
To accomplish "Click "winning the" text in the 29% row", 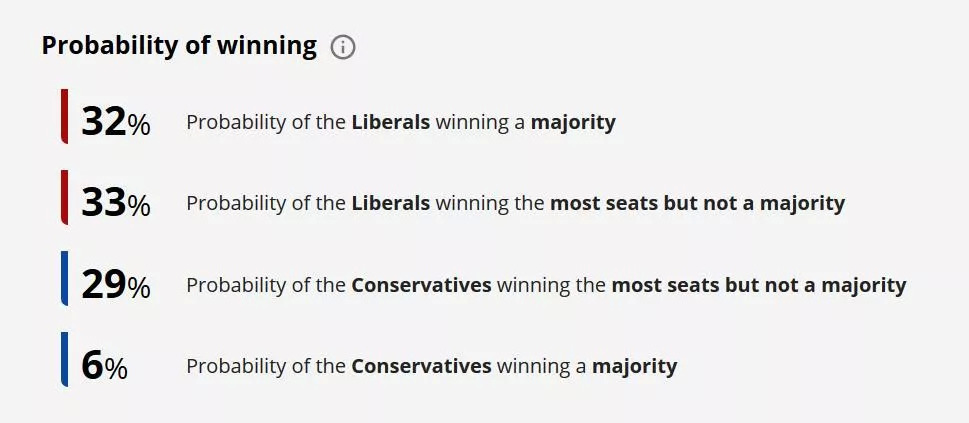I will coord(551,285).
